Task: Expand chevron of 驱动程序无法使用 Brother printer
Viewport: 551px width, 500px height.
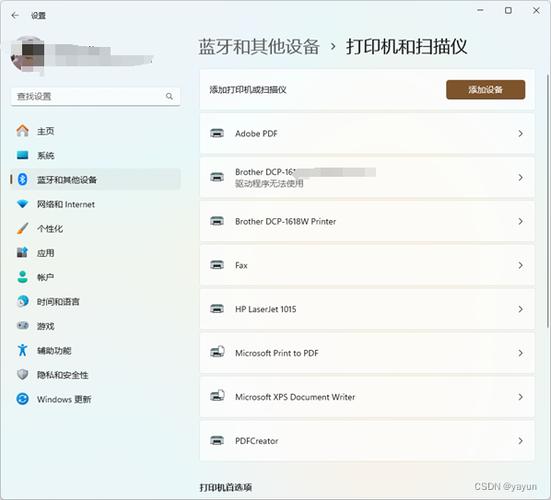Action: 520,177
